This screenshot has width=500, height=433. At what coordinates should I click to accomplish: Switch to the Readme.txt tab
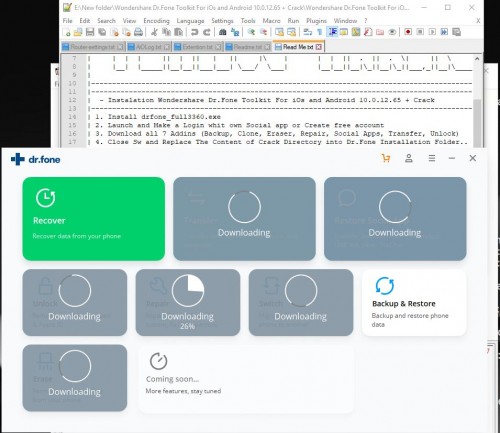[248, 47]
